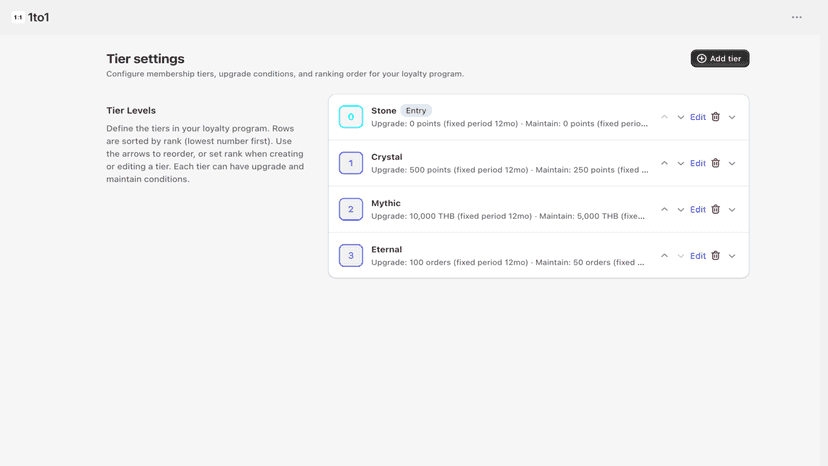Delete the Crystal tier via trash icon
Screen dimensions: 828x466
[716, 163]
